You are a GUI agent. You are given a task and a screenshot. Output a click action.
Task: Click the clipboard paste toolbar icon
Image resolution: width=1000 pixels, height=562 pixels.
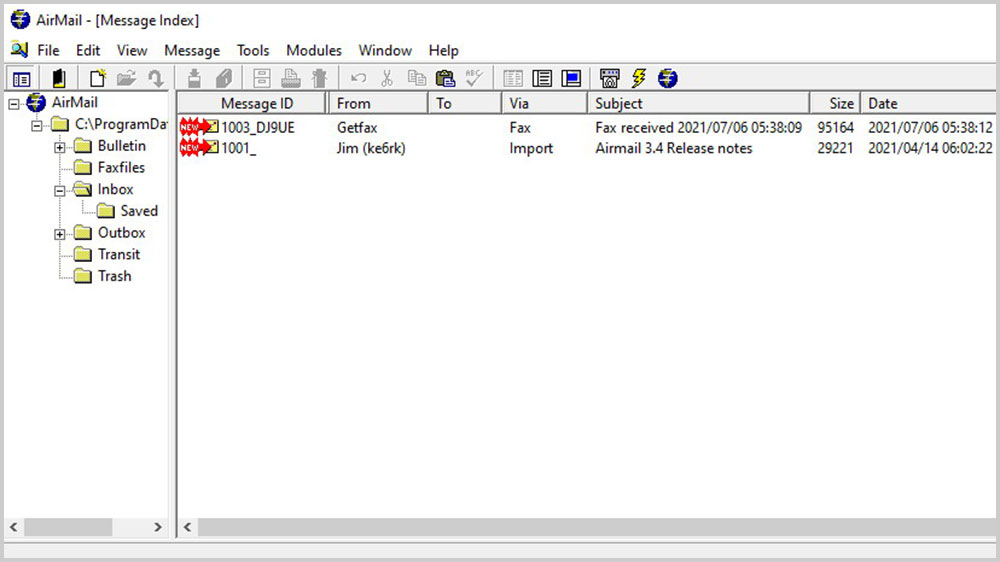point(445,78)
